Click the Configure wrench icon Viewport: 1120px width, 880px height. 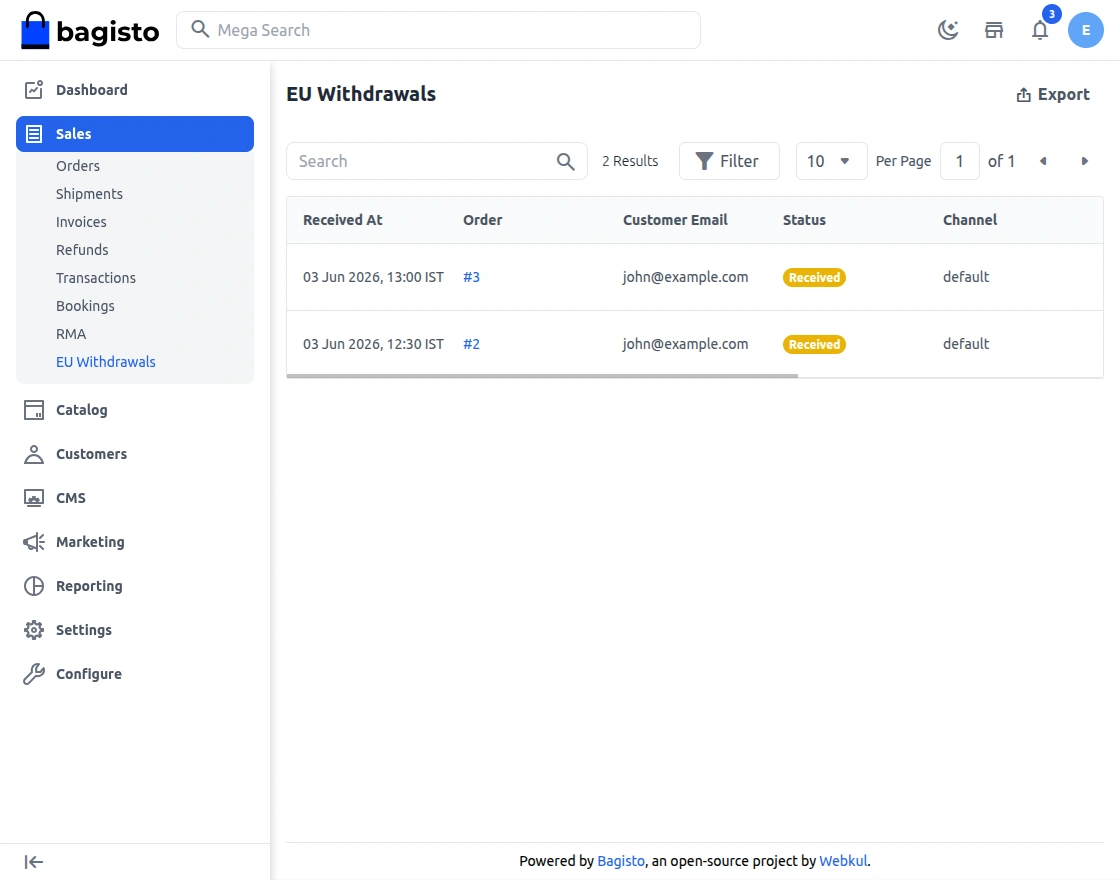pos(34,674)
